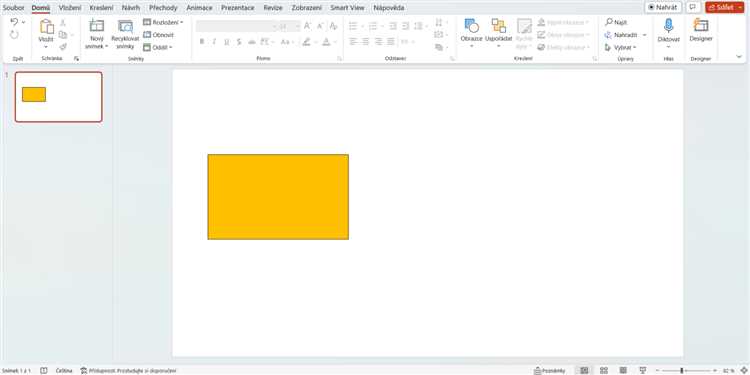Click the zoom percentage value
Viewport: 750px width, 375px height.
pyautogui.click(x=728, y=371)
